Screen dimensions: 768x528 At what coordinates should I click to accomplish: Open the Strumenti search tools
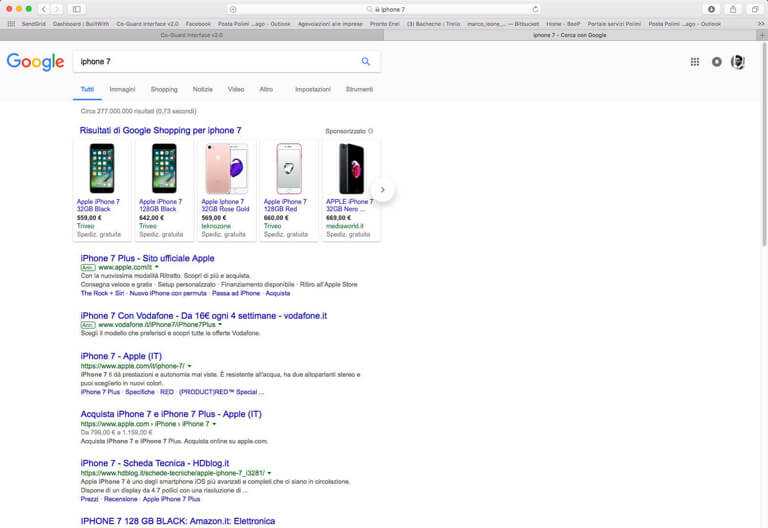(x=360, y=89)
